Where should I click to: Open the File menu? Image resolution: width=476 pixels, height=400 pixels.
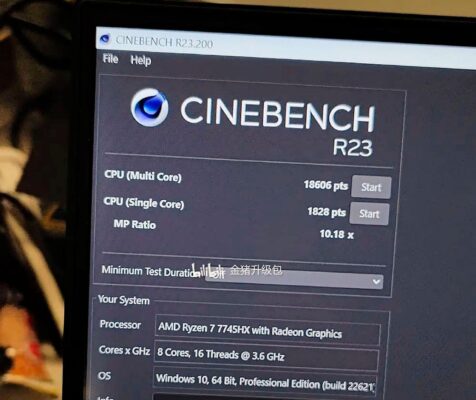110,59
